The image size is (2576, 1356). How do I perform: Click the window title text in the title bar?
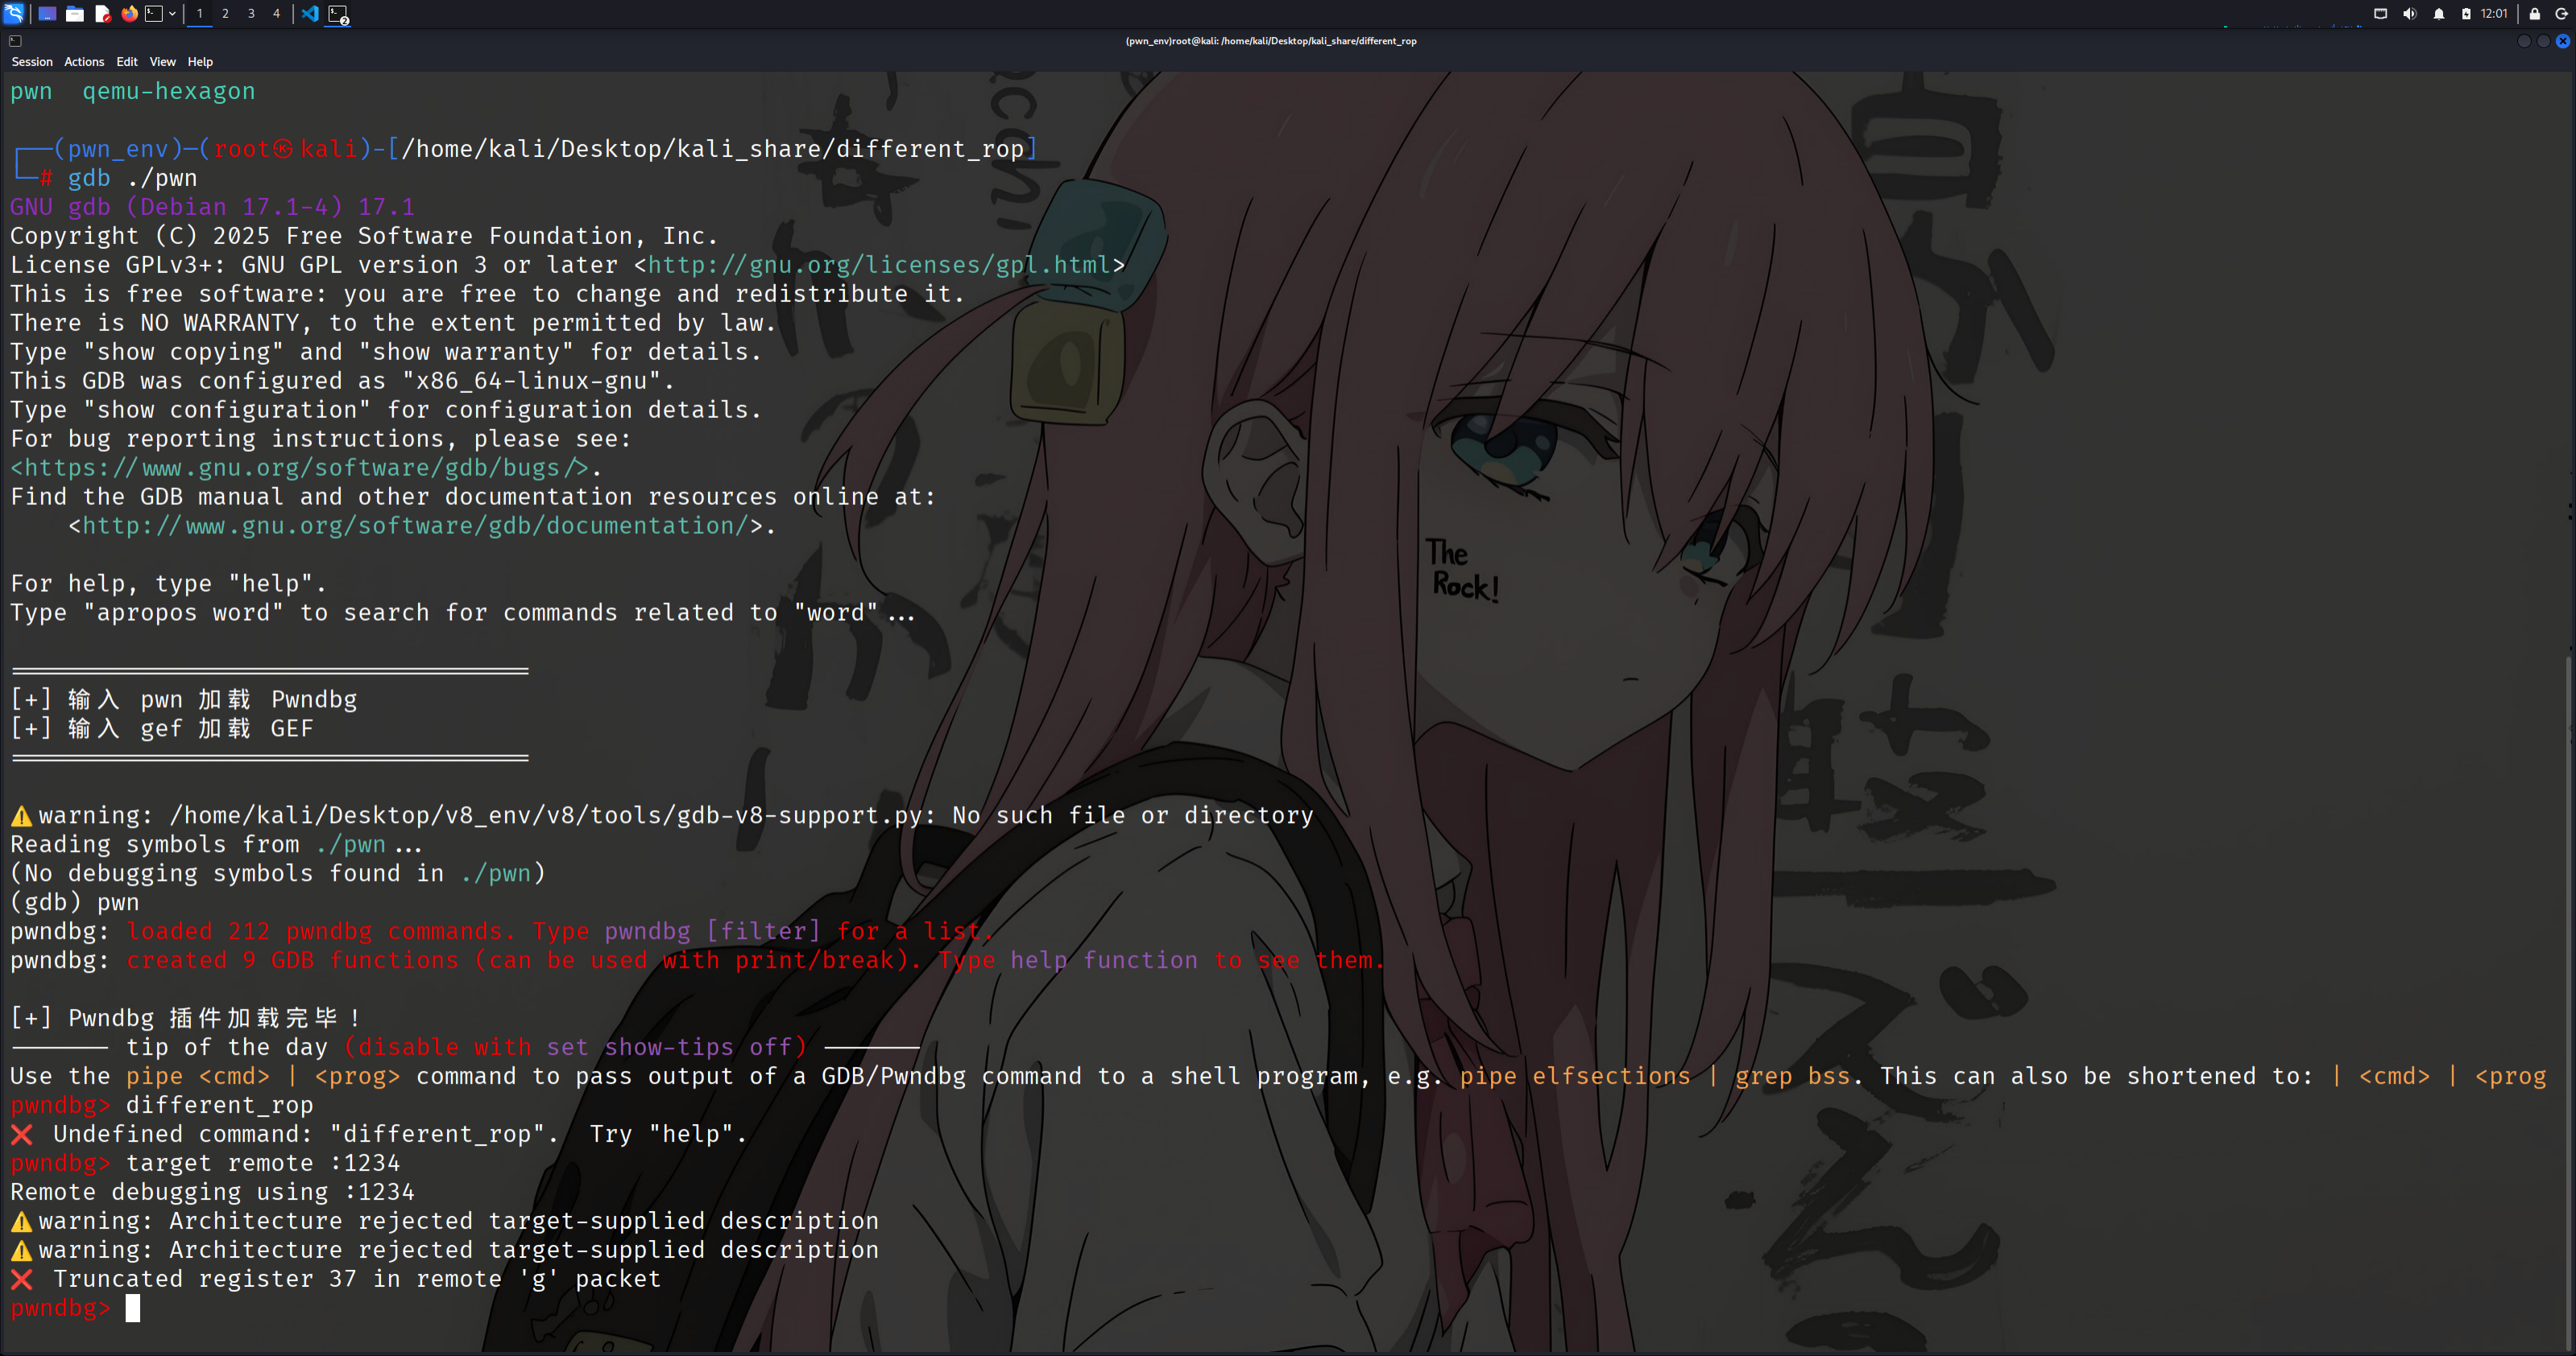[1271, 41]
